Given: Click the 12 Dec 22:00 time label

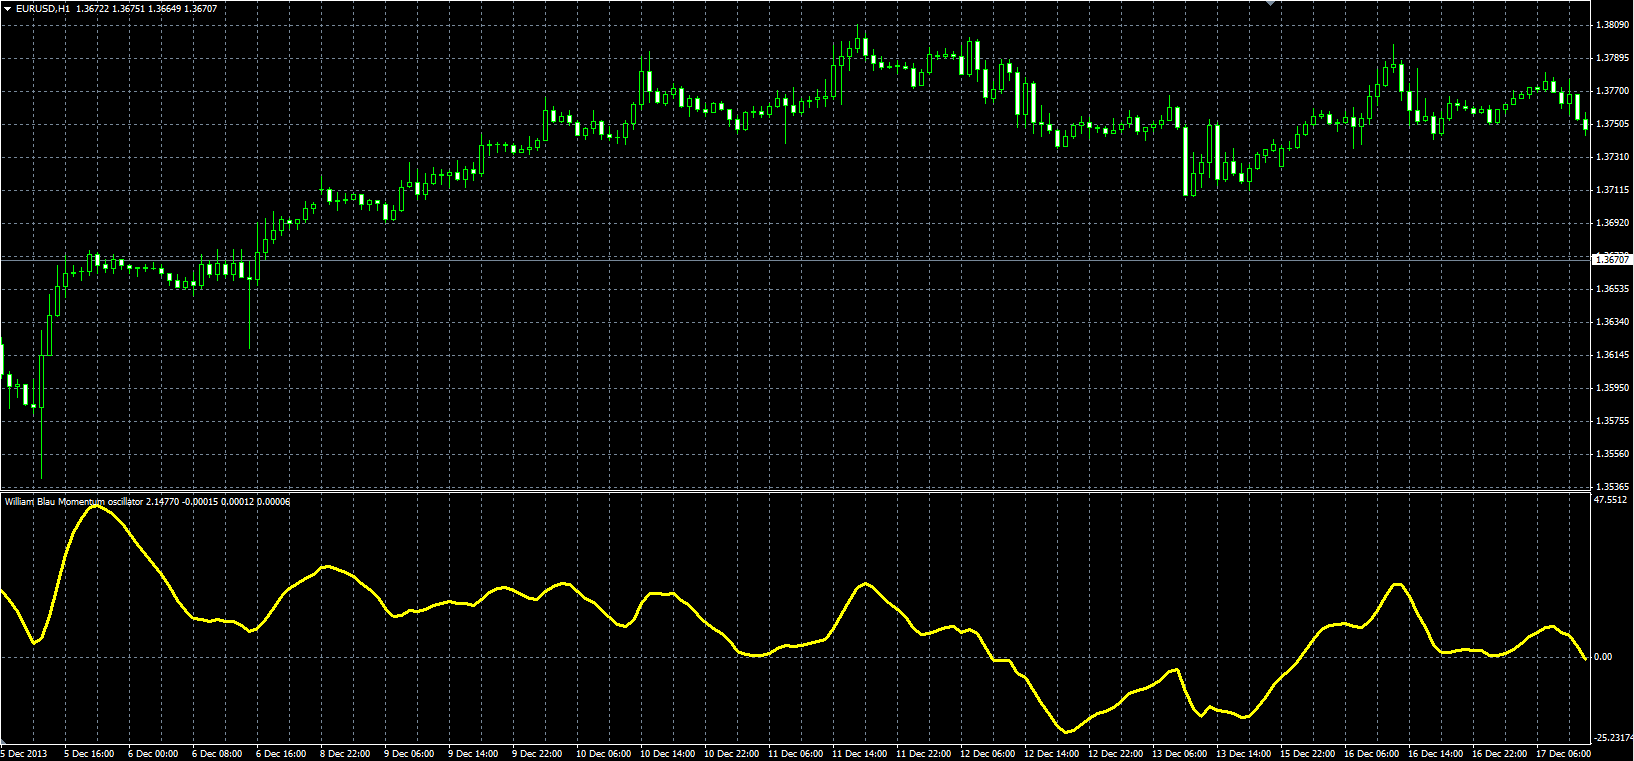Looking at the screenshot, I should (x=1116, y=754).
